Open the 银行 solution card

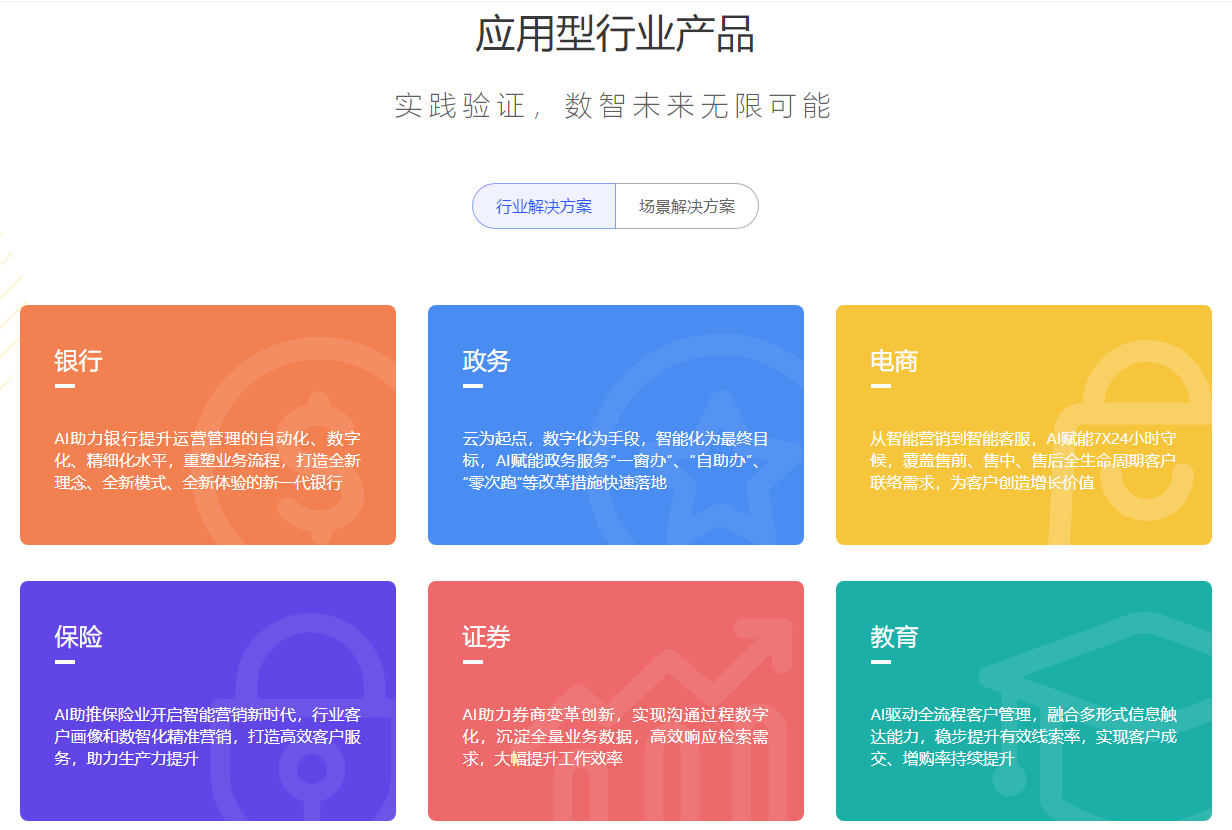pos(207,425)
